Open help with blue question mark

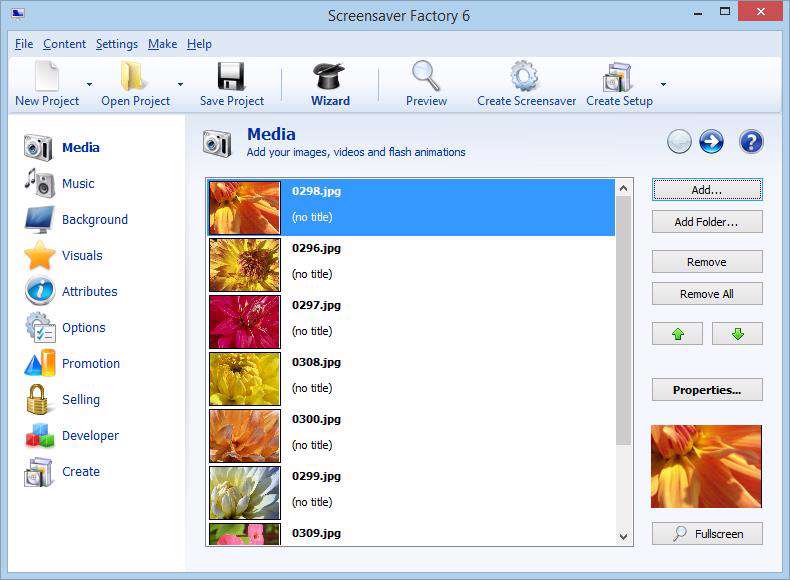coord(751,142)
